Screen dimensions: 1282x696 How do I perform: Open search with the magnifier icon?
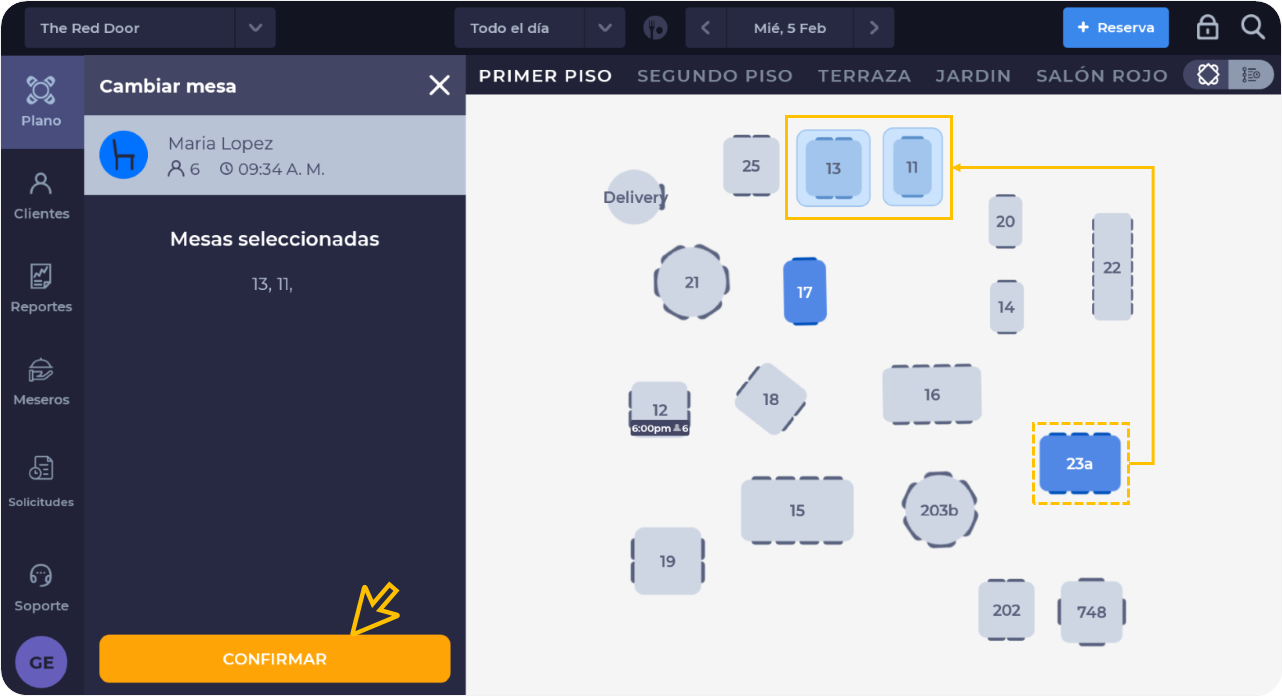click(1253, 28)
